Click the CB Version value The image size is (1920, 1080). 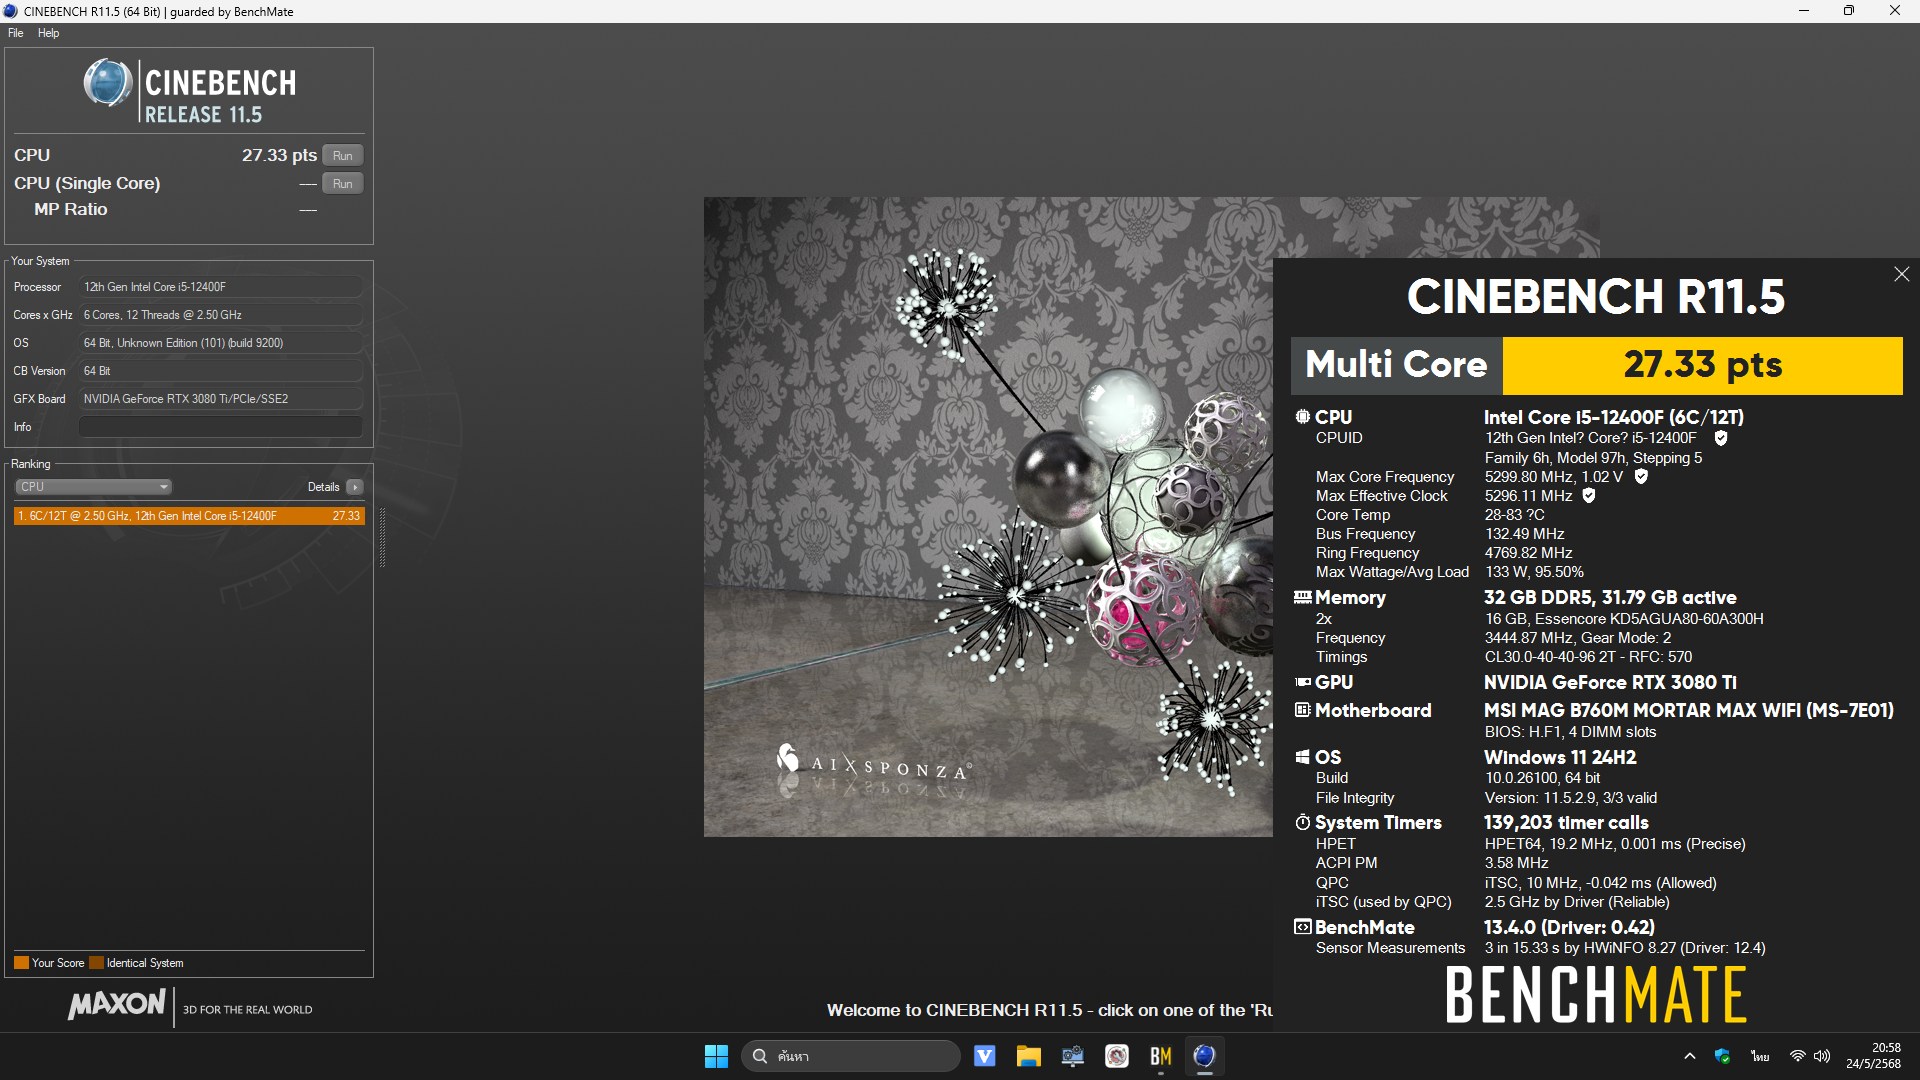click(220, 371)
